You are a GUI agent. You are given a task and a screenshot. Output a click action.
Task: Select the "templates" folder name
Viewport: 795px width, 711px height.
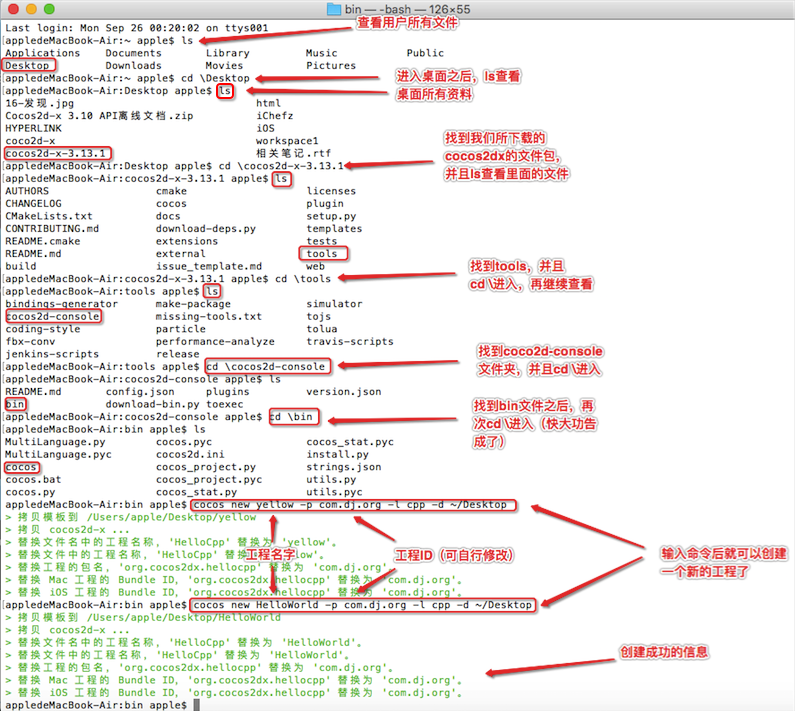click(334, 228)
